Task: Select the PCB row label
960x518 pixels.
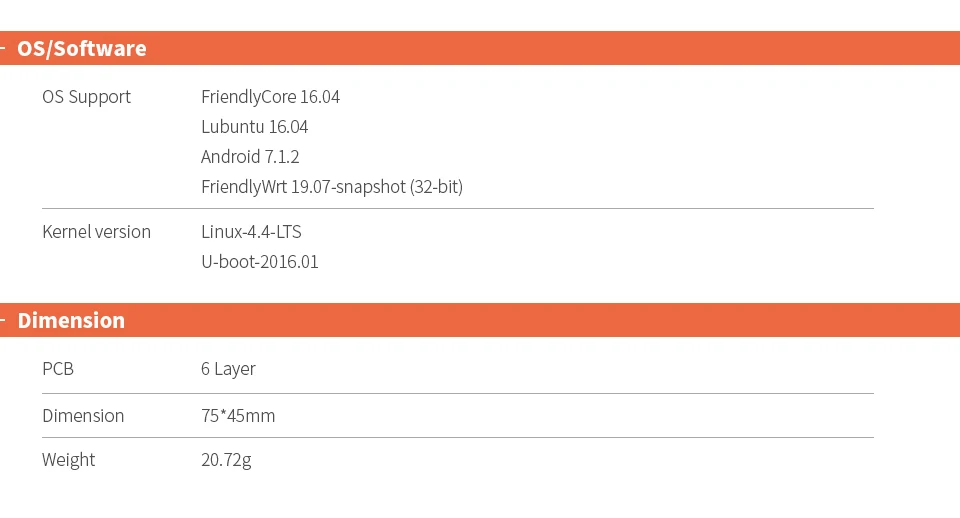Action: pyautogui.click(x=58, y=369)
